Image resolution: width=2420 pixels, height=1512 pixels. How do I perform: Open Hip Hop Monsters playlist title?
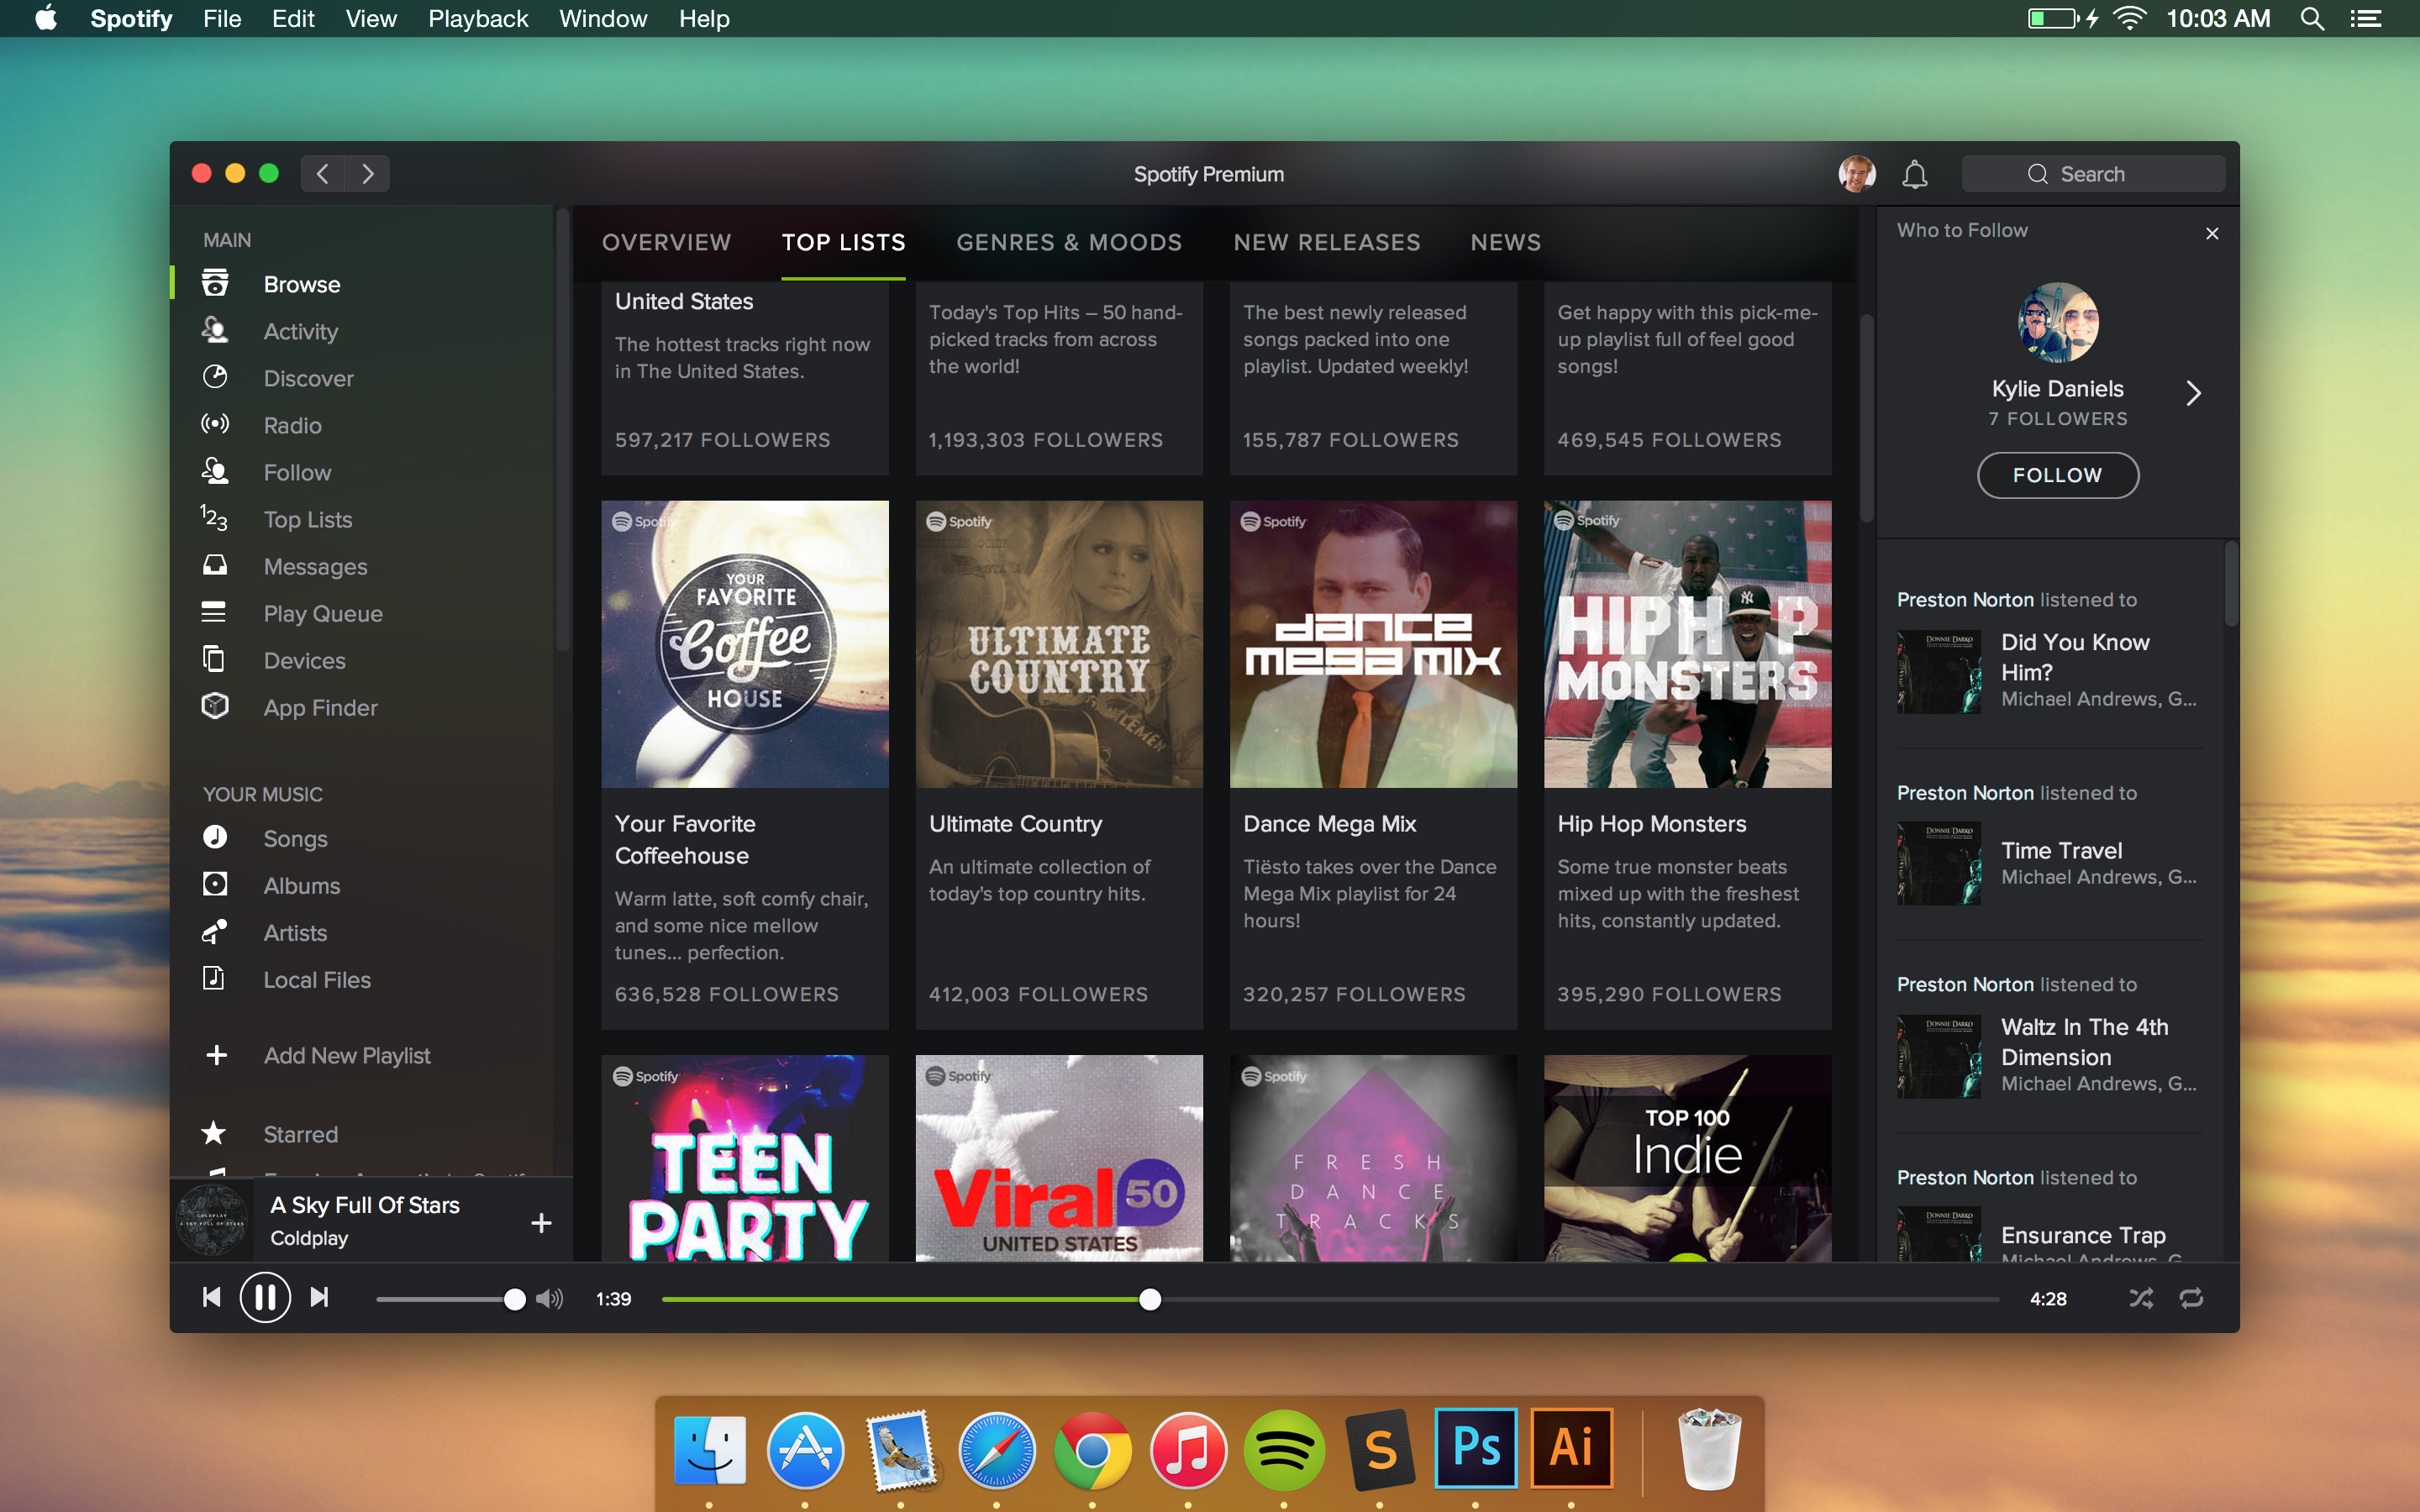[1651, 823]
